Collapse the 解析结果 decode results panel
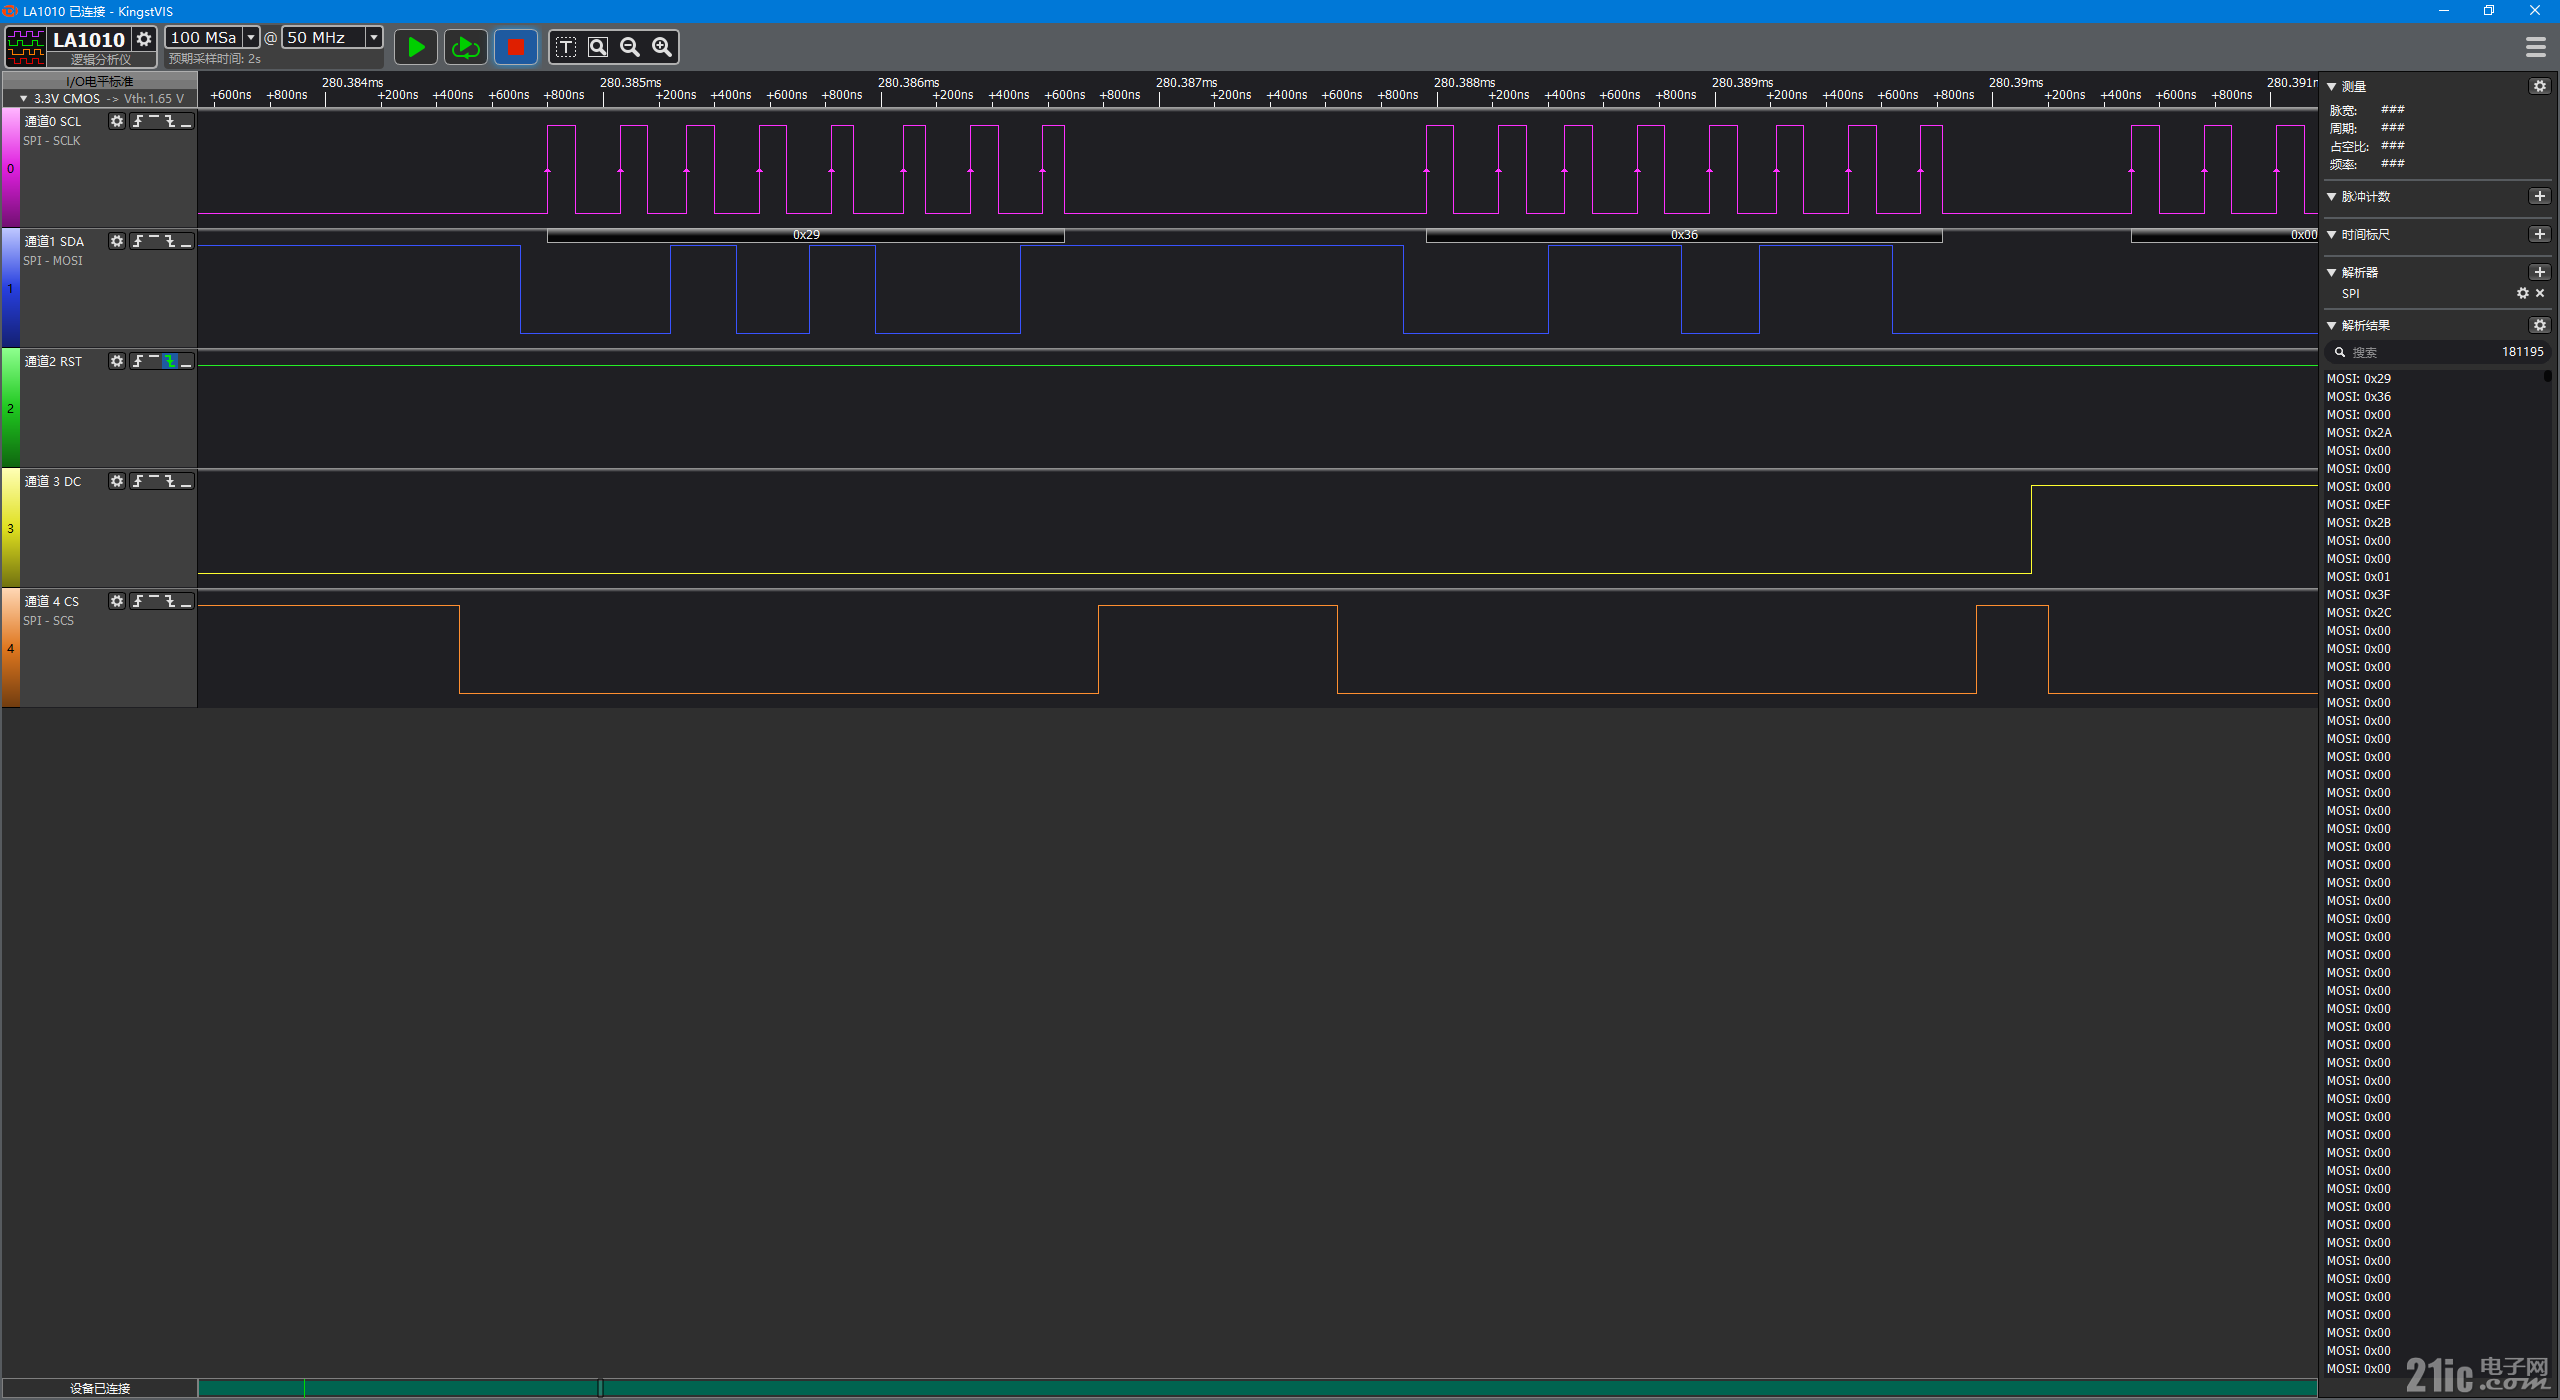This screenshot has width=2560, height=1400. click(x=2332, y=326)
